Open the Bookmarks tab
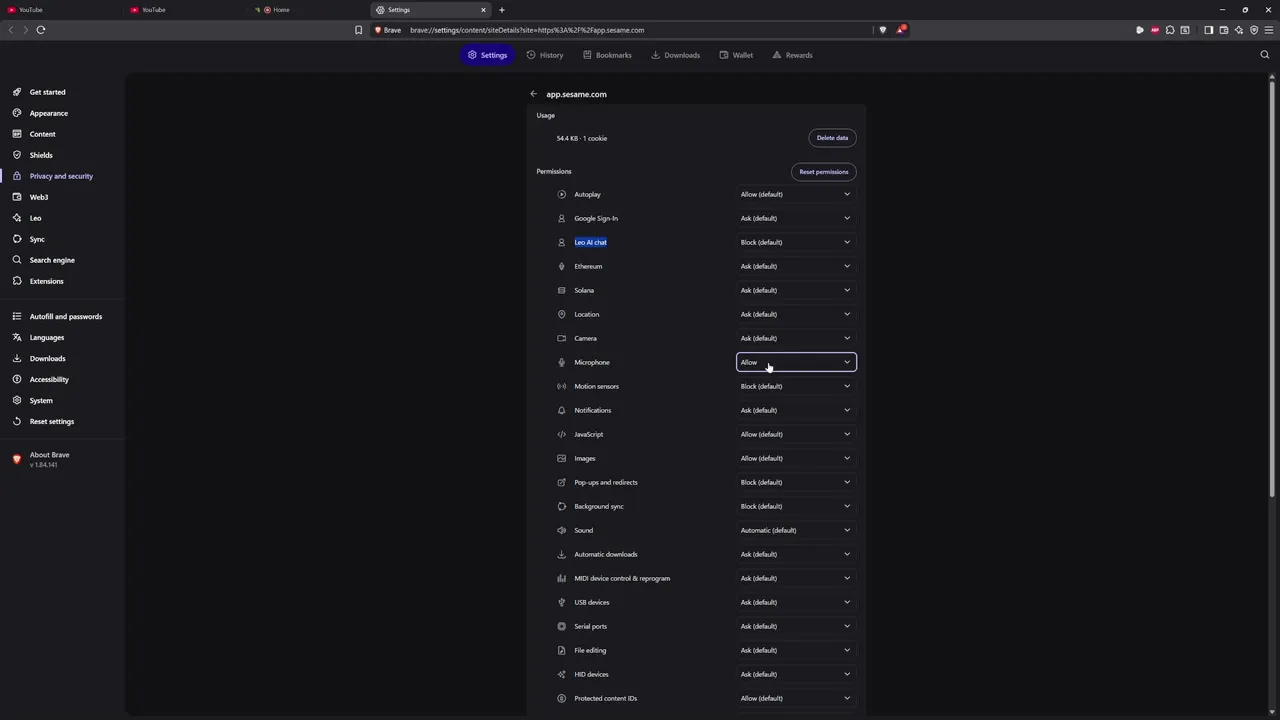 click(x=607, y=55)
